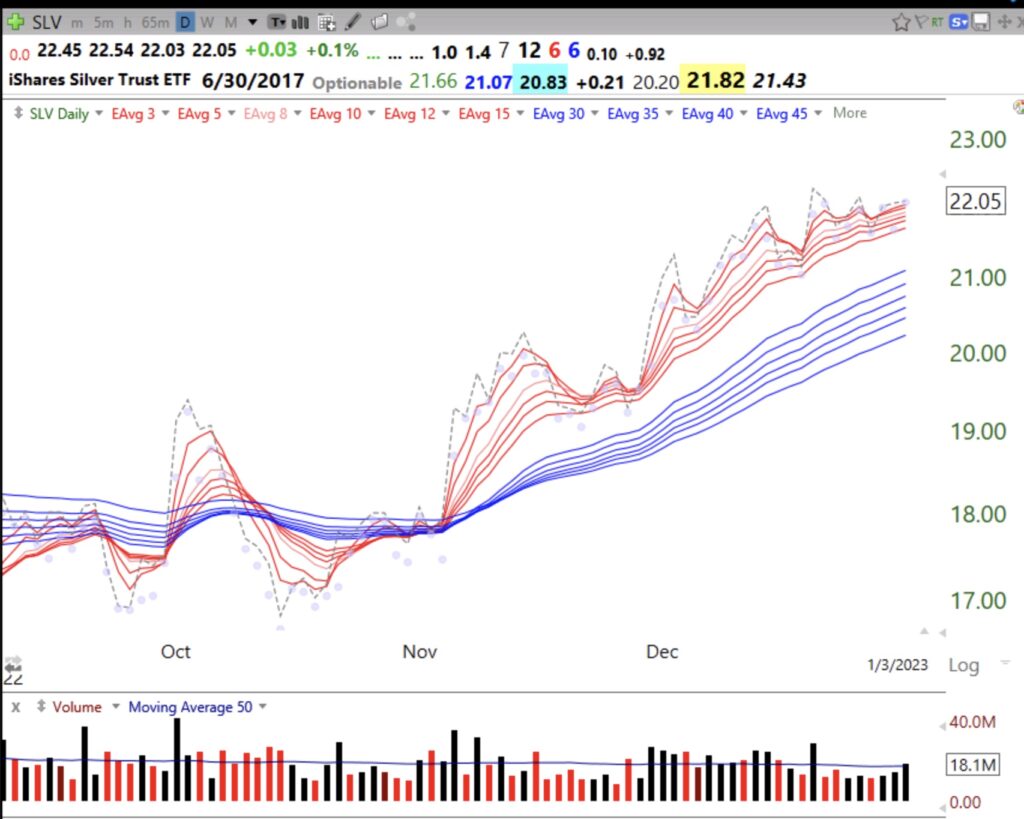
Task: Switch to Weekly 'W' timeframe
Action: pyautogui.click(x=207, y=21)
